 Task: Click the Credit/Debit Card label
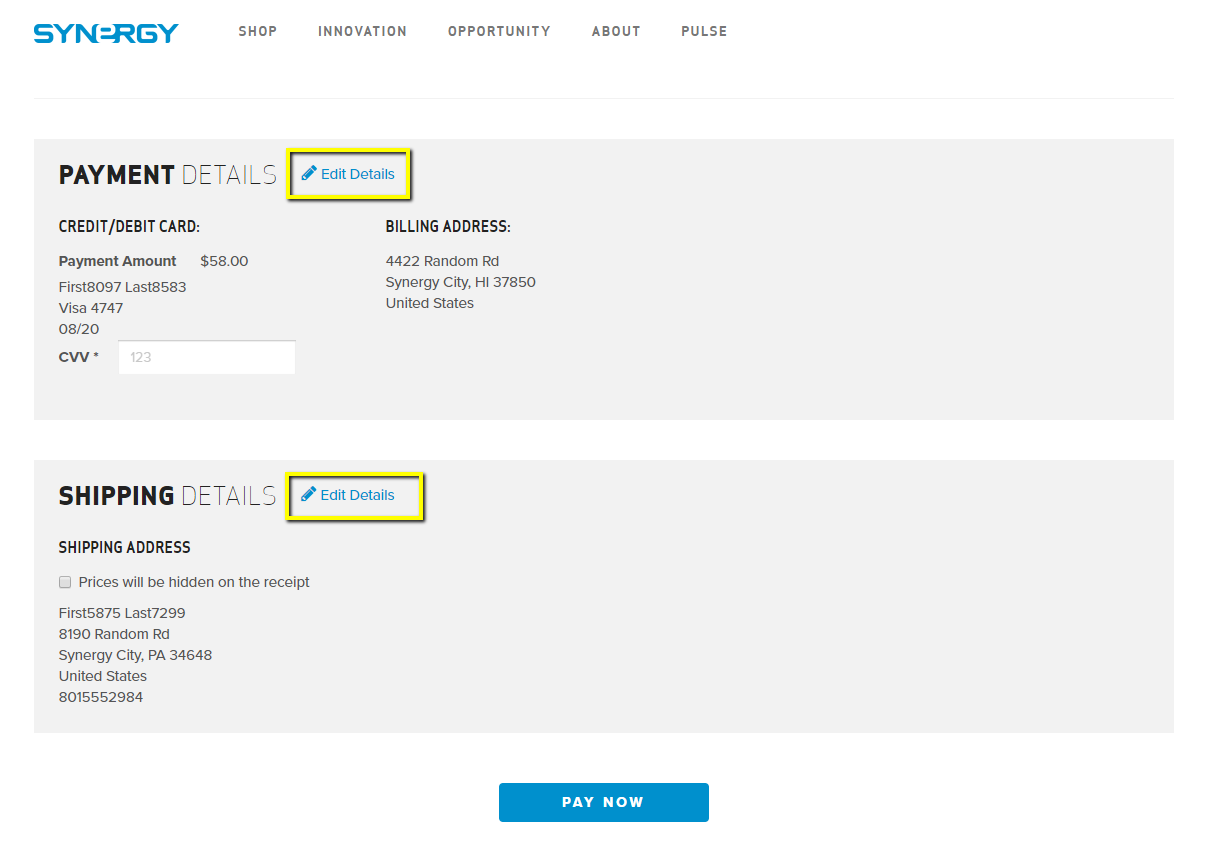[x=129, y=227]
